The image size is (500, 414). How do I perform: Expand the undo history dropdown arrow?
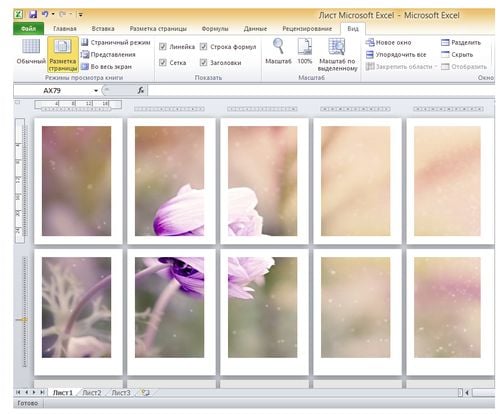tap(53, 14)
